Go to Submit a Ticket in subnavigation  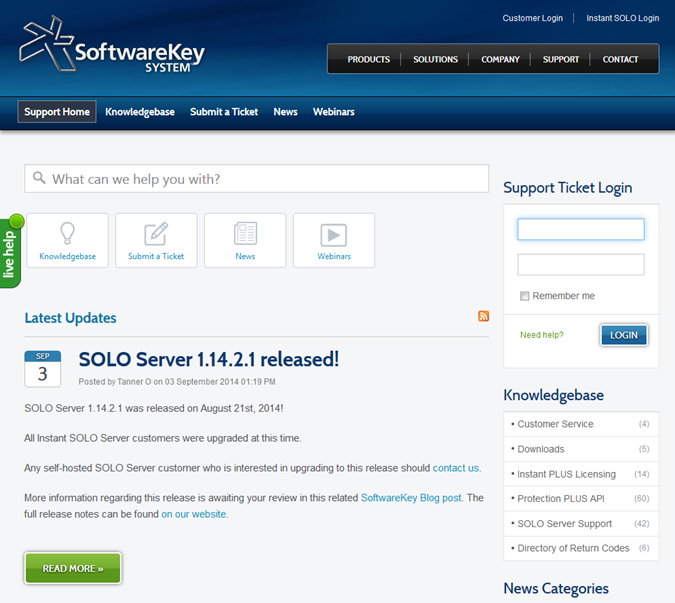224,112
